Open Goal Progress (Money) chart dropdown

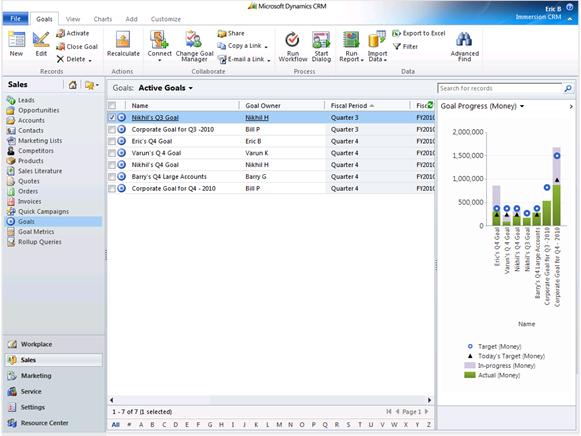tap(522, 106)
